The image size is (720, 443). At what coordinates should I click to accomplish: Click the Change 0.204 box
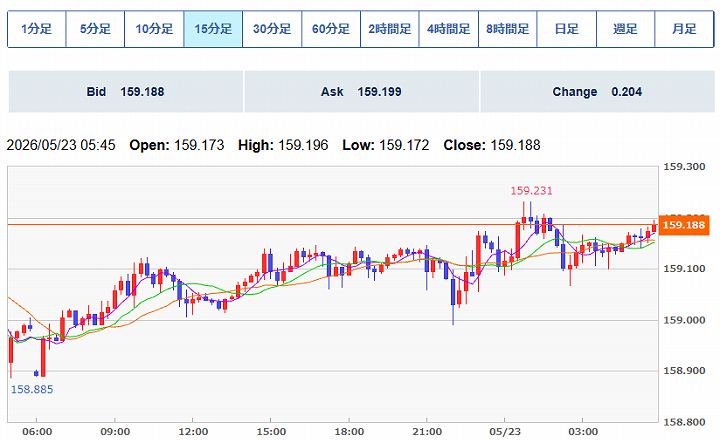597,91
